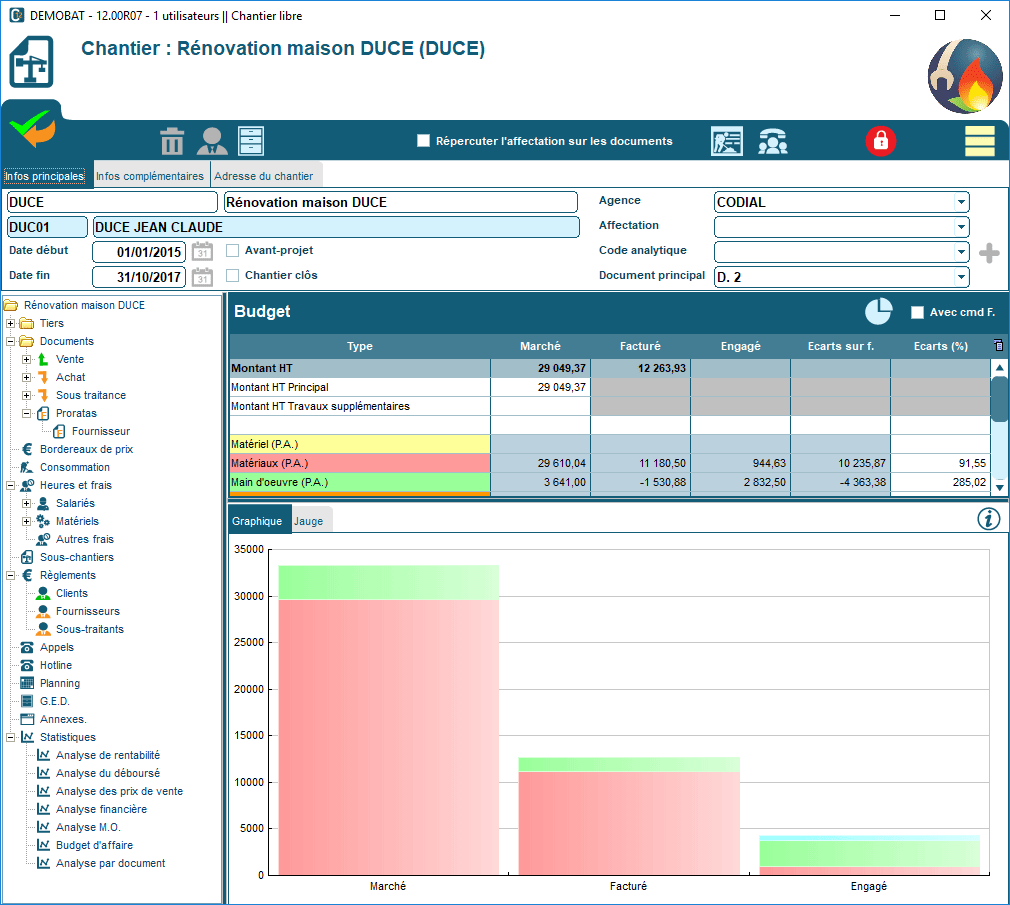Screen dimensions: 1010x905
Task: Switch to the Infos complémentaires tab
Action: (150, 176)
